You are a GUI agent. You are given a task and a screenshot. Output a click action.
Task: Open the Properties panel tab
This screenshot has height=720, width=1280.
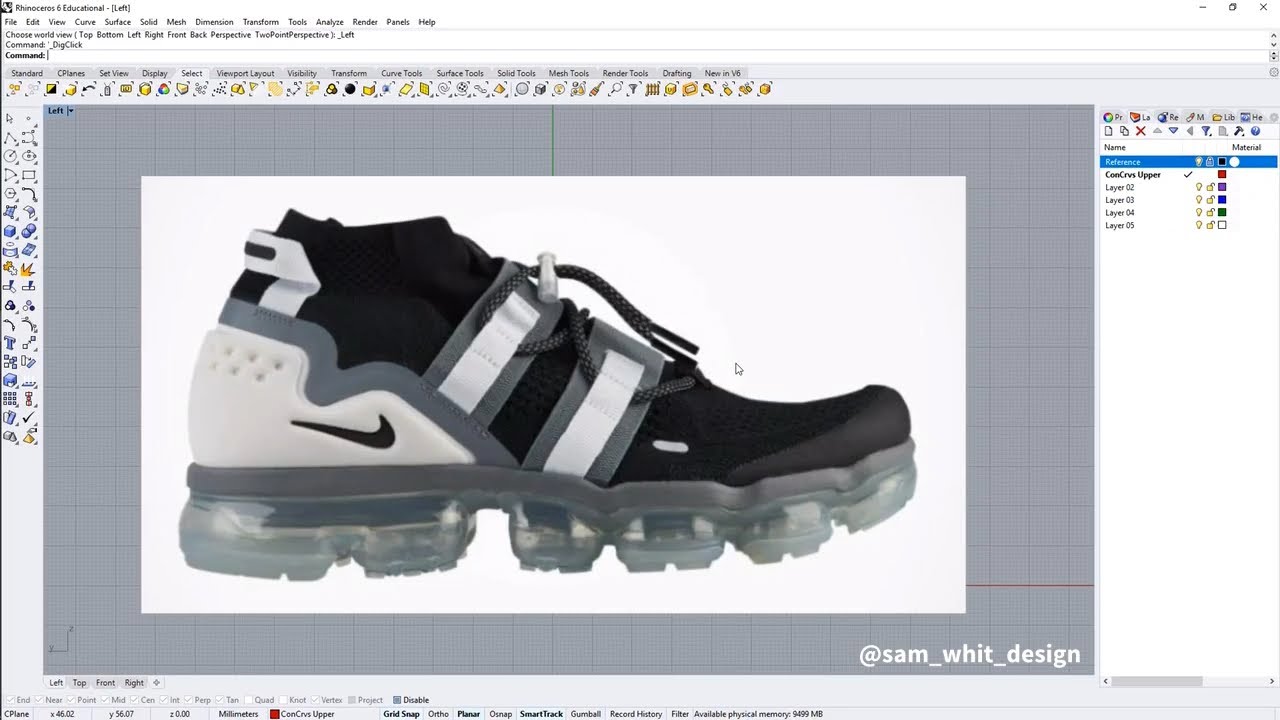click(x=1112, y=117)
